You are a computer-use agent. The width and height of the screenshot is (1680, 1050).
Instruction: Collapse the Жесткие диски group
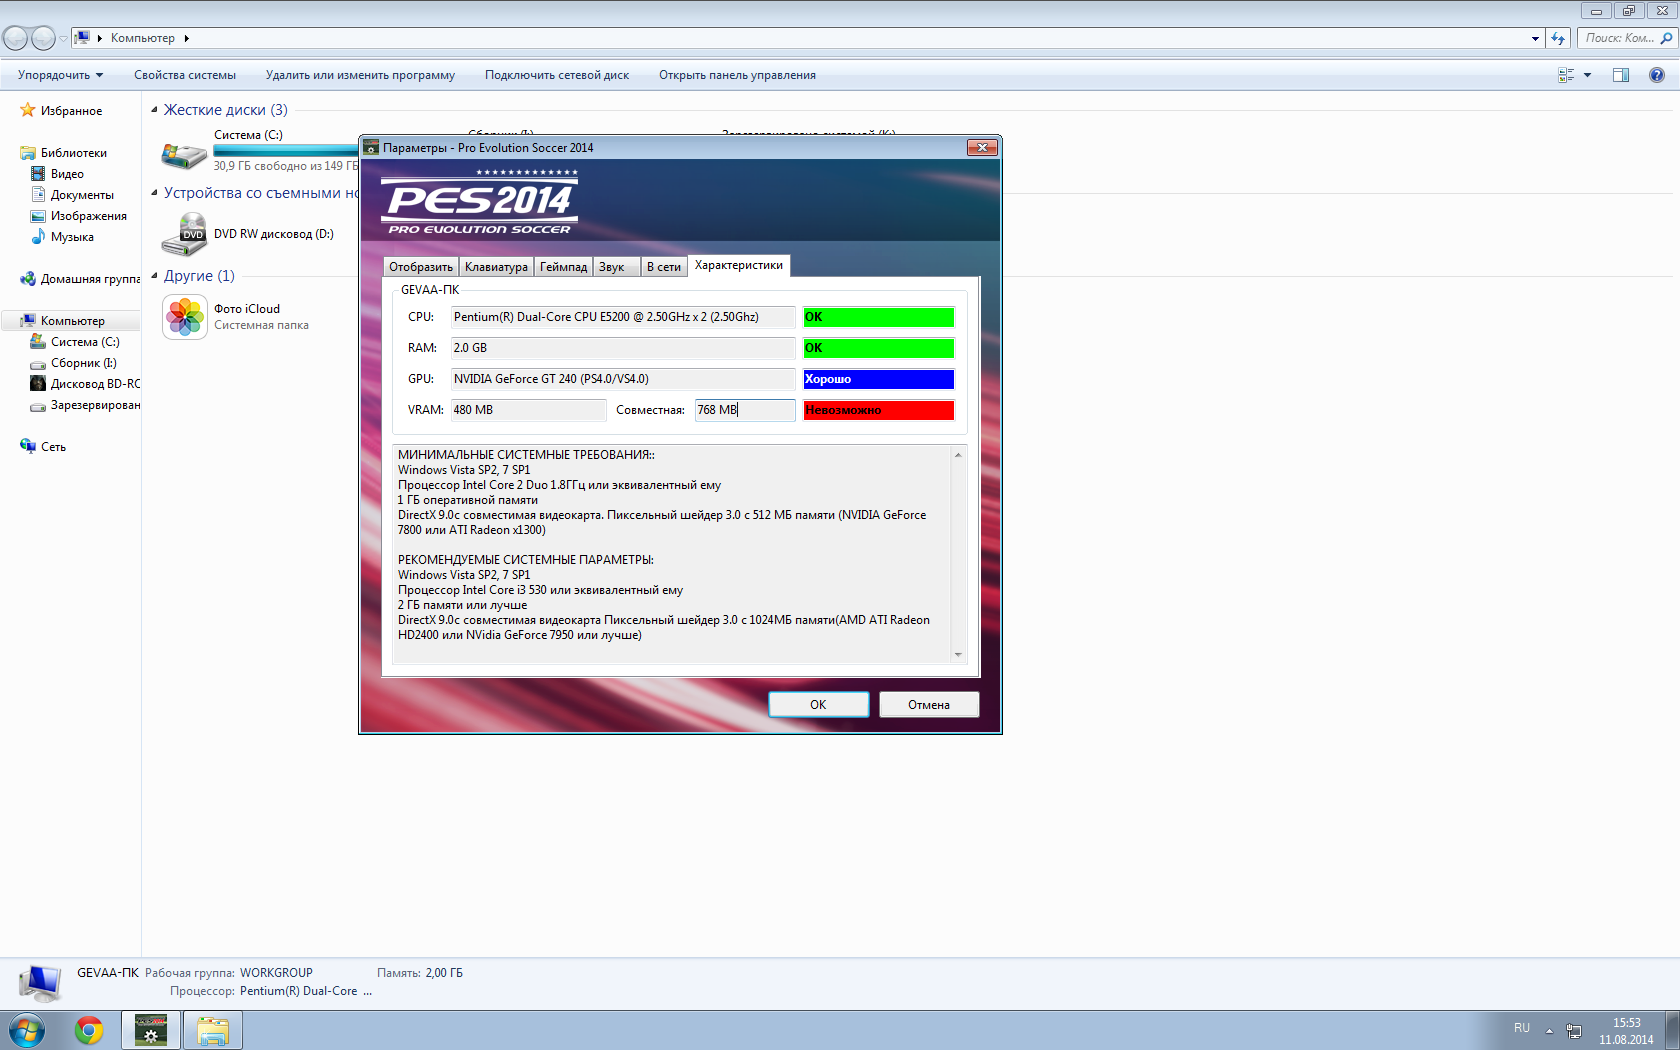coord(154,110)
